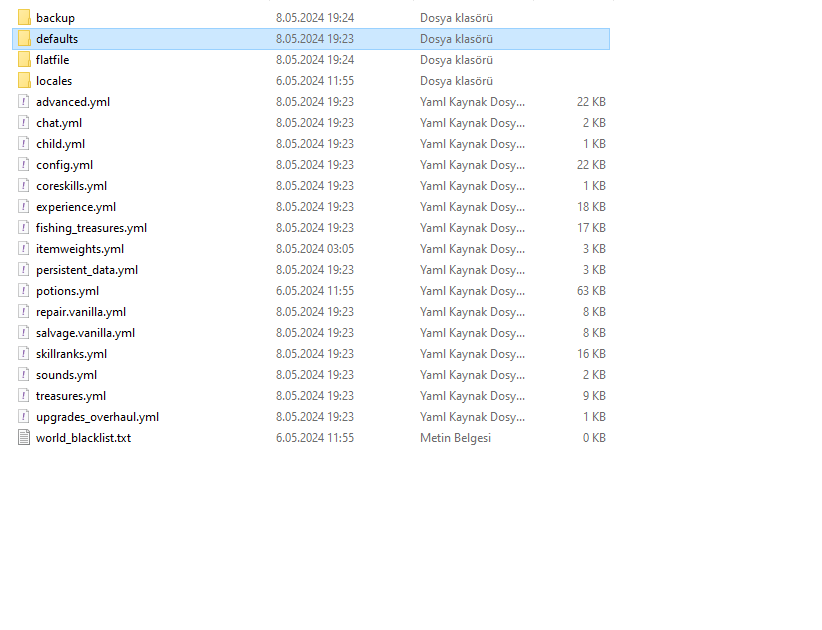
Task: Click the 63 KB size of potions.yml
Action: pyautogui.click(x=591, y=290)
